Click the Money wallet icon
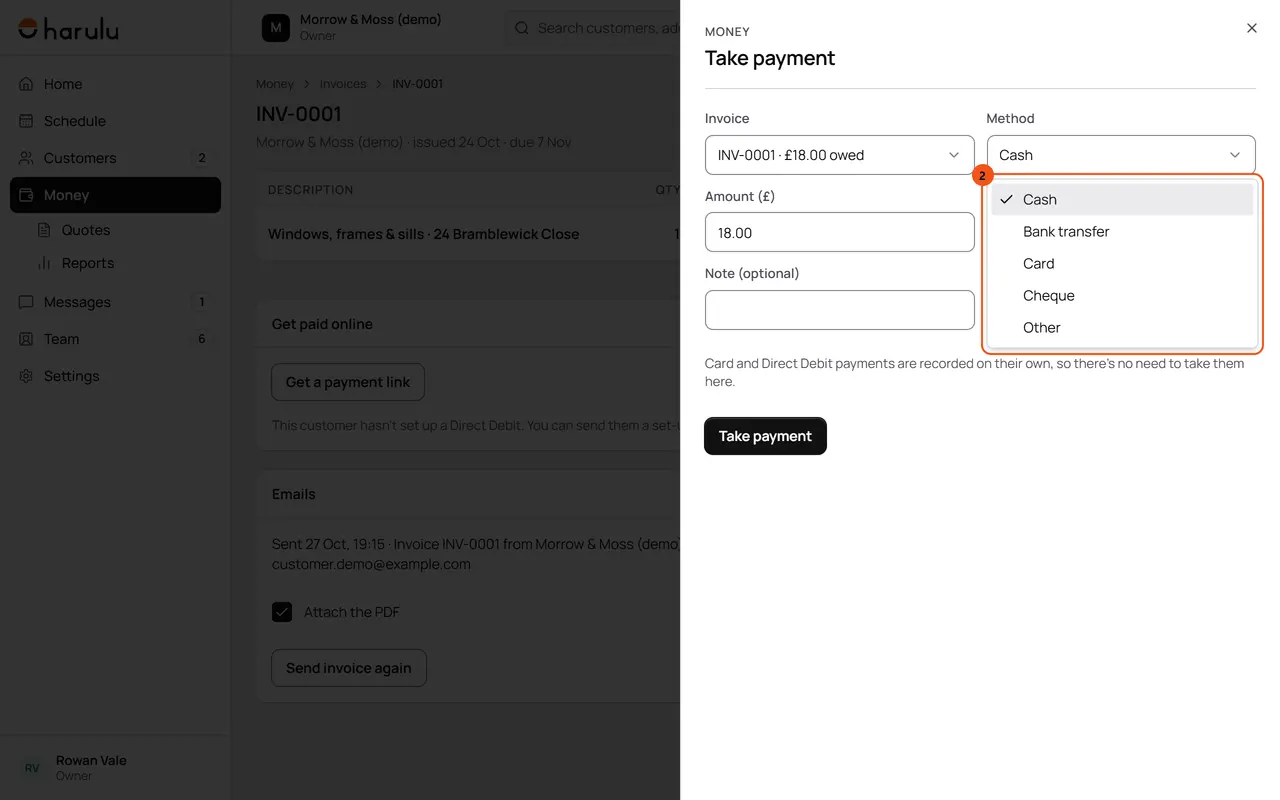This screenshot has width=1280, height=800. (x=27, y=195)
